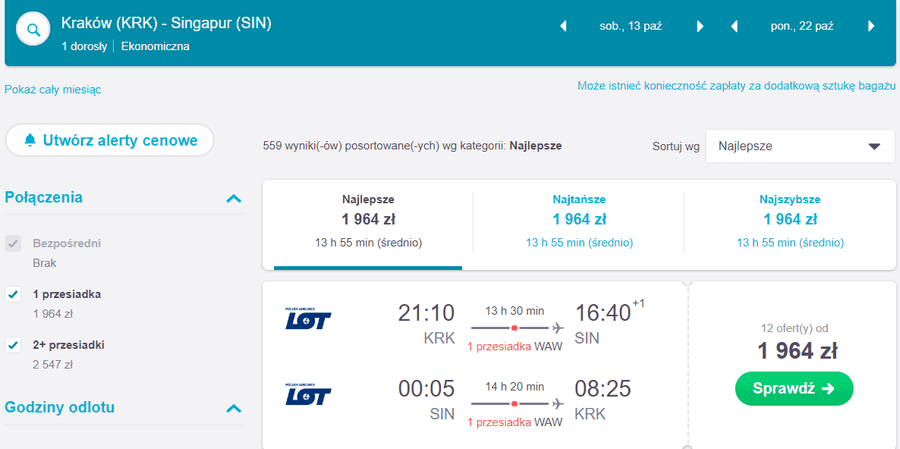Click the search magnifier icon
This screenshot has height=449, width=900.
[34, 30]
